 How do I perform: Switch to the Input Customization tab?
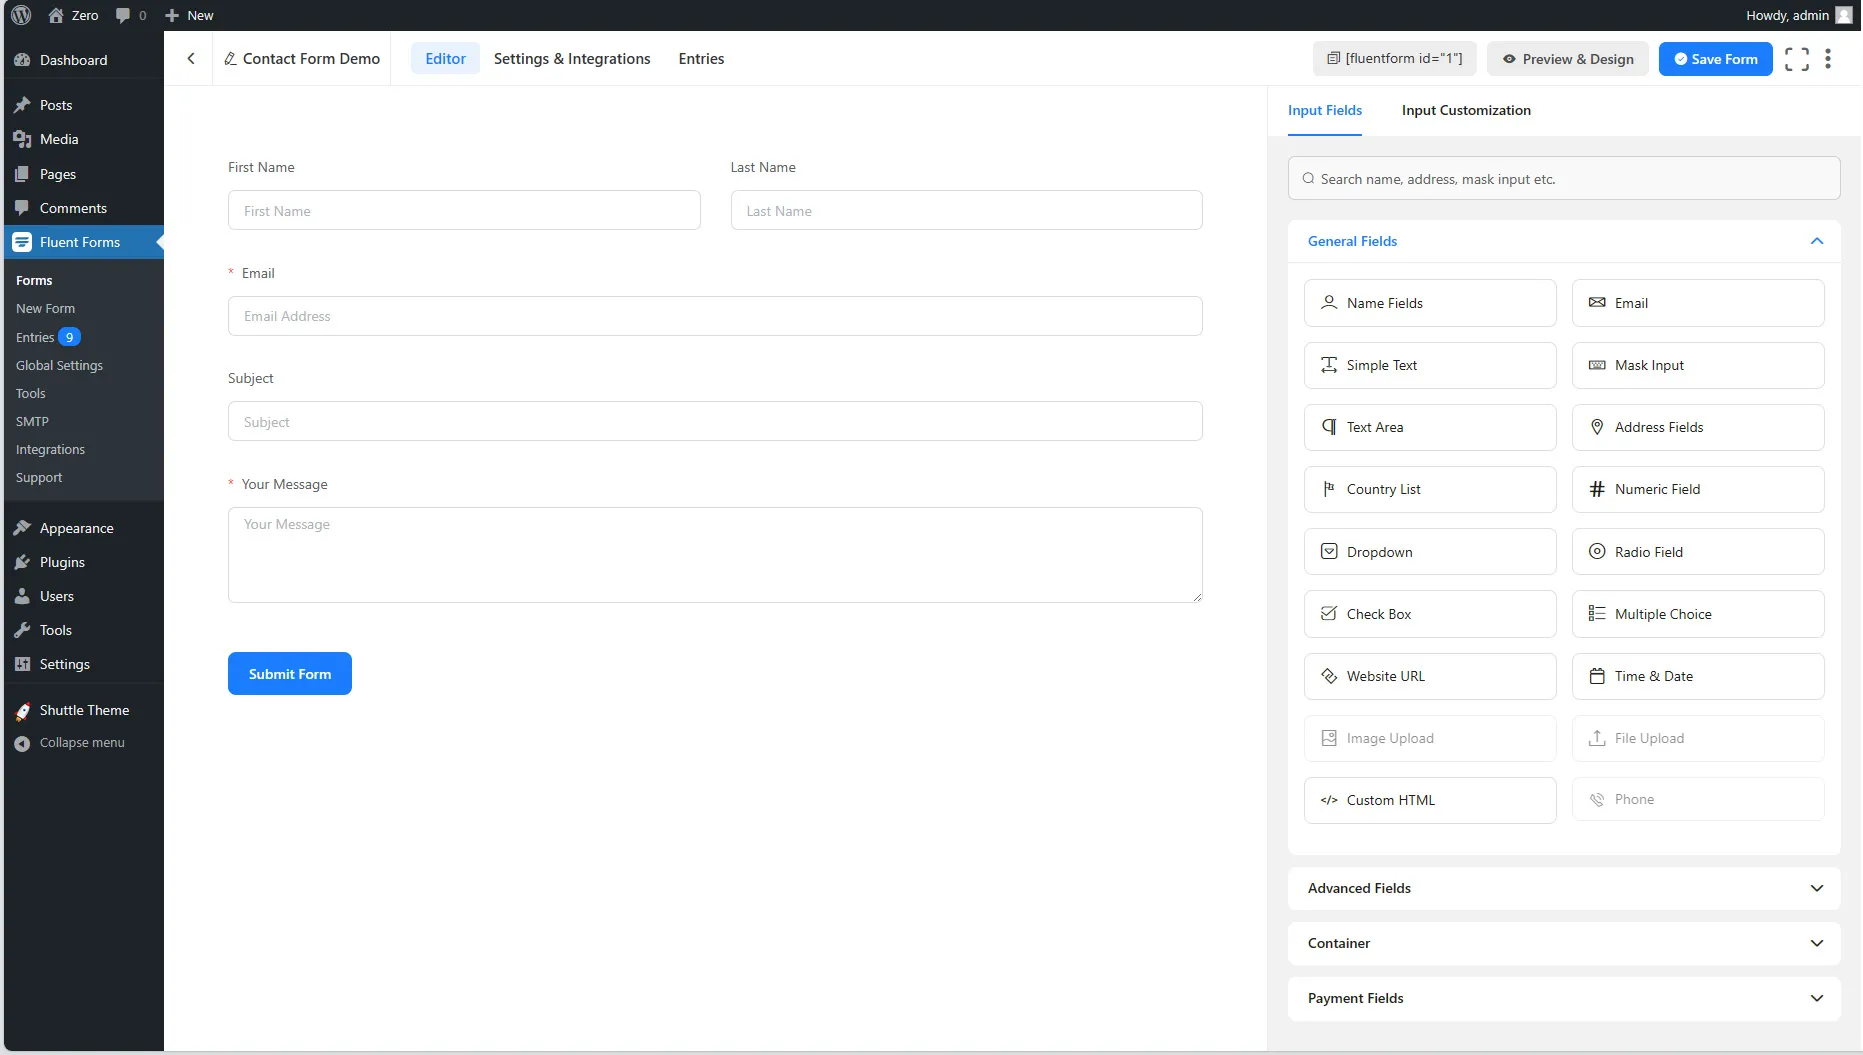coord(1465,110)
